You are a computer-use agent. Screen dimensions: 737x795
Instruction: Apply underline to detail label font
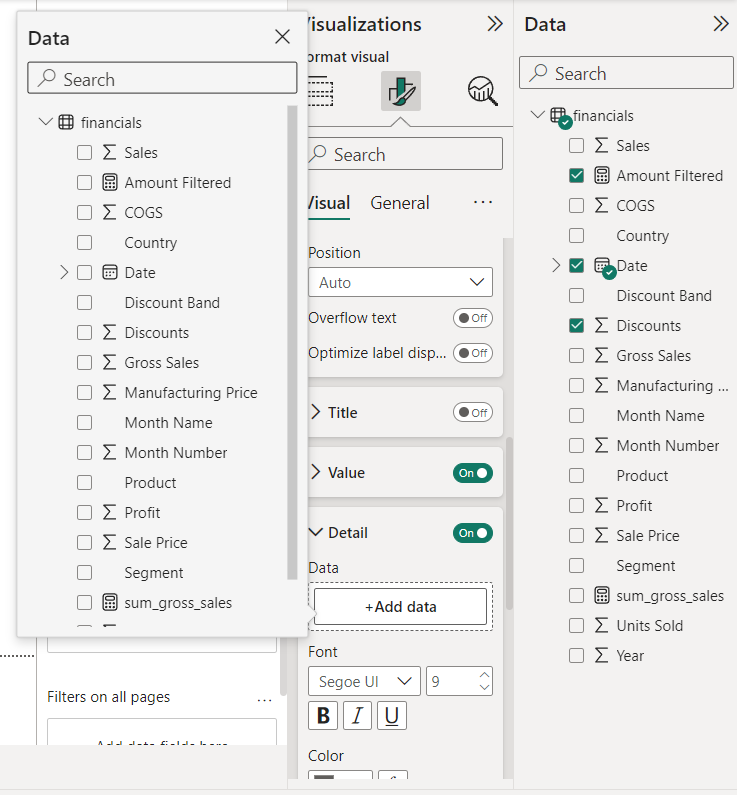[392, 715]
